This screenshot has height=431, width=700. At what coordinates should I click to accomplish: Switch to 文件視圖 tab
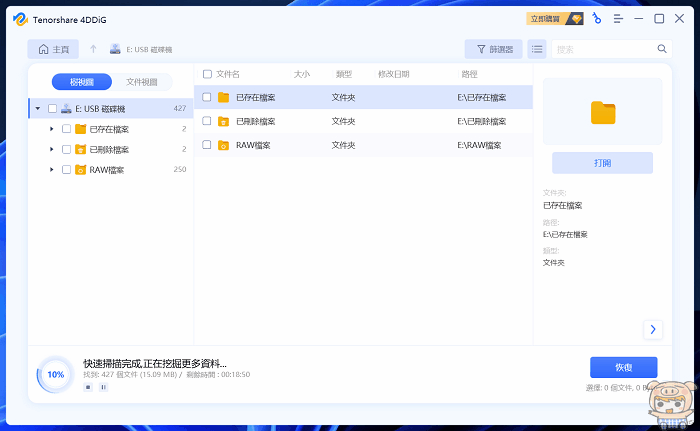click(141, 82)
